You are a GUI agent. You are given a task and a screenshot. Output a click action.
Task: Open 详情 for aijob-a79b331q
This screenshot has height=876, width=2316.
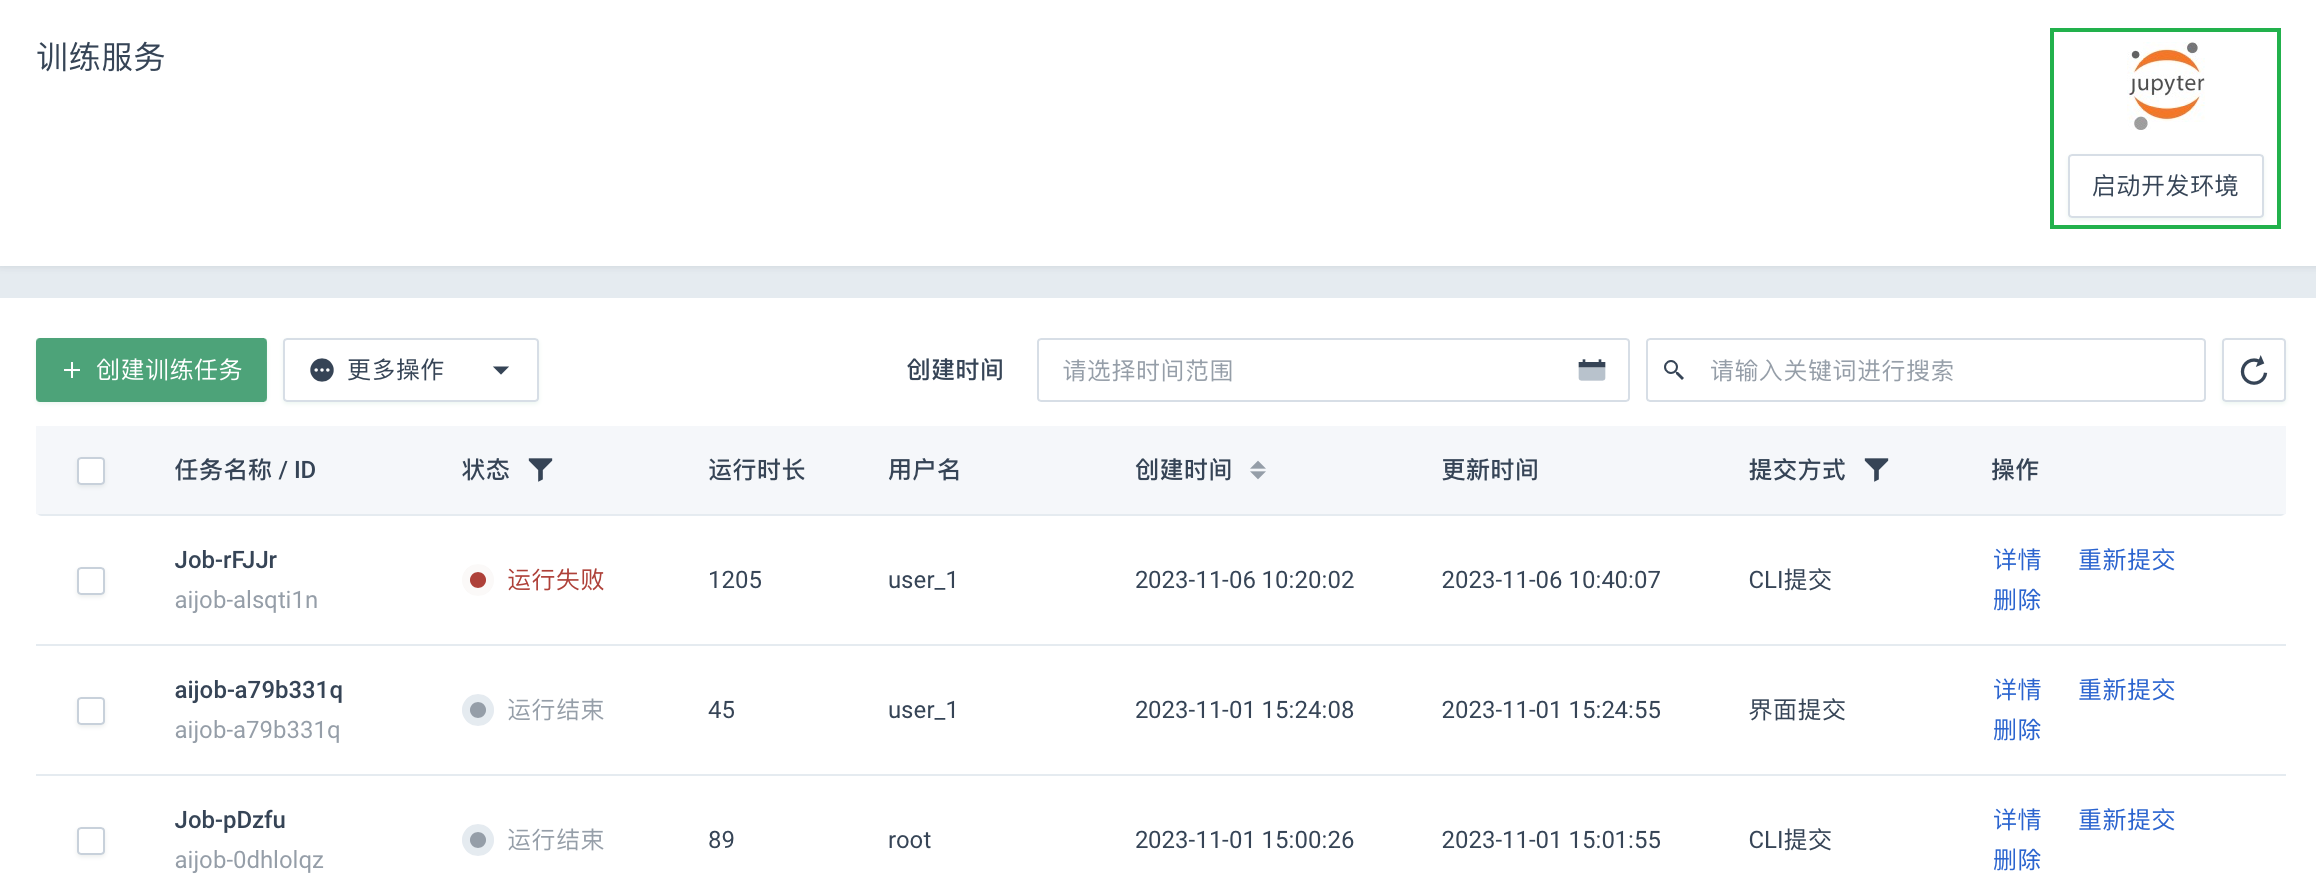click(x=2016, y=690)
